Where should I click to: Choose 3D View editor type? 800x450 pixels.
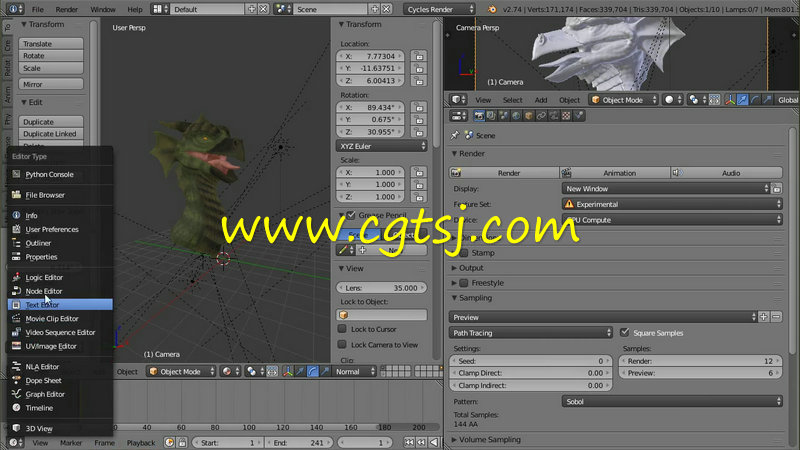(x=60, y=429)
